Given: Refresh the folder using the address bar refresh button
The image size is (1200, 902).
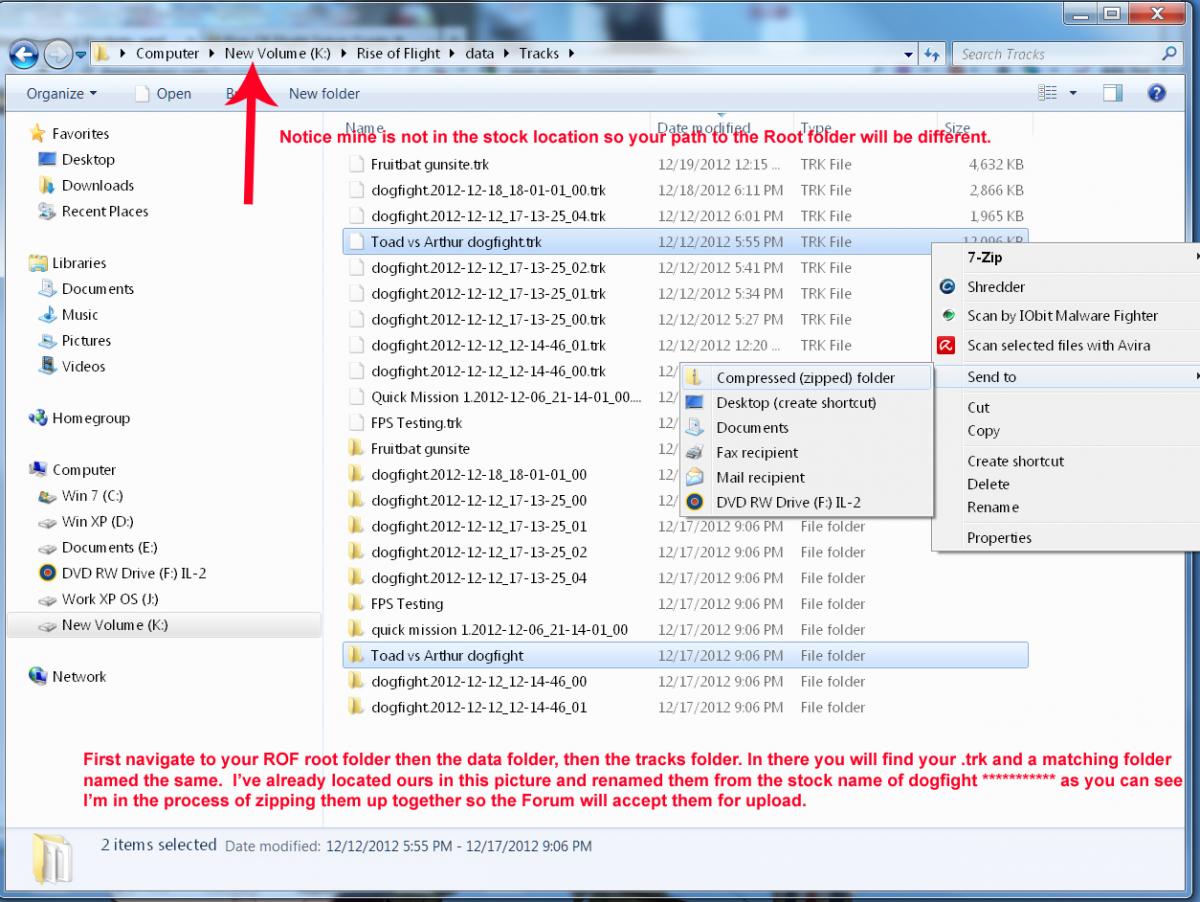Looking at the screenshot, I should [x=932, y=54].
